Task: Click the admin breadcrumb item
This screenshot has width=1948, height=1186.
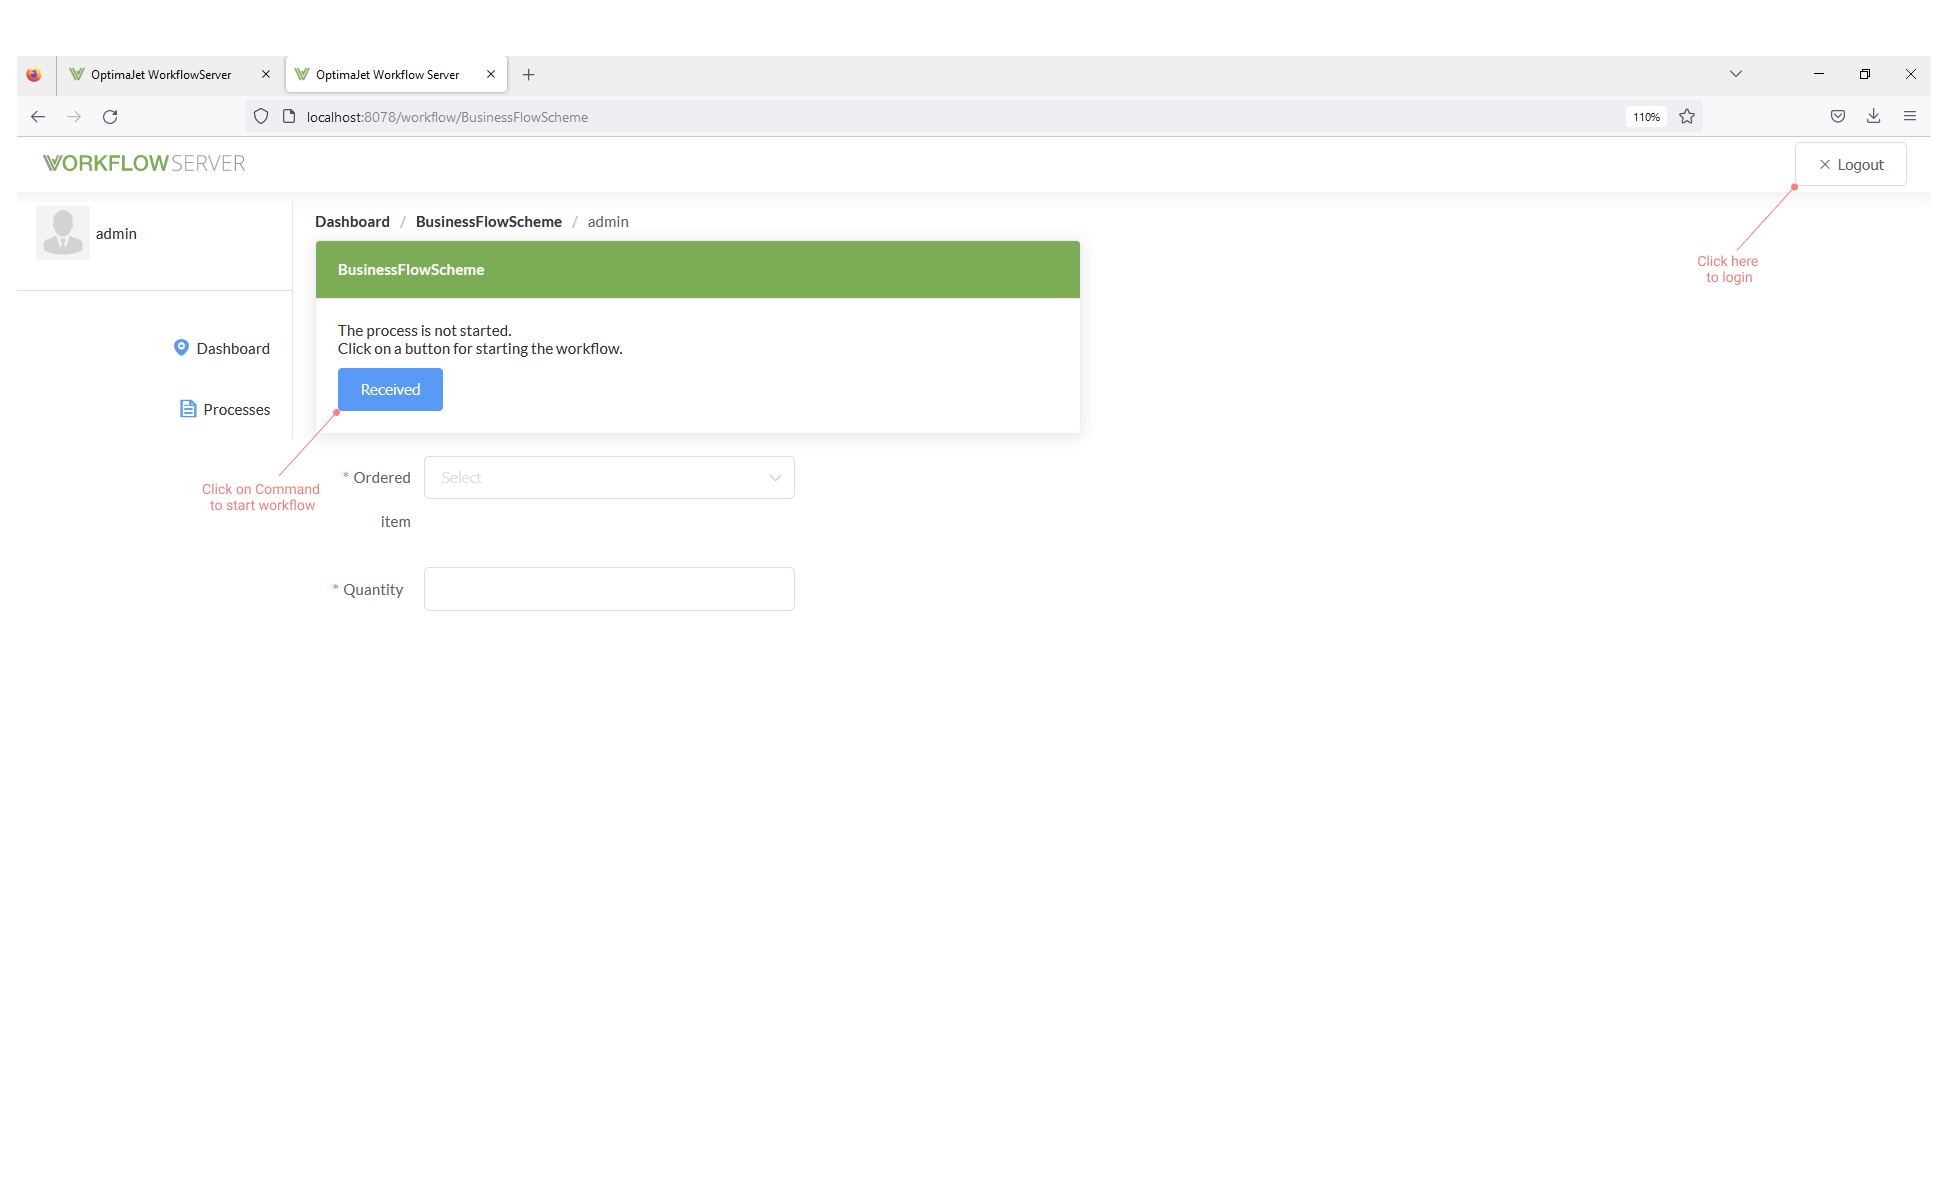Action: [608, 222]
